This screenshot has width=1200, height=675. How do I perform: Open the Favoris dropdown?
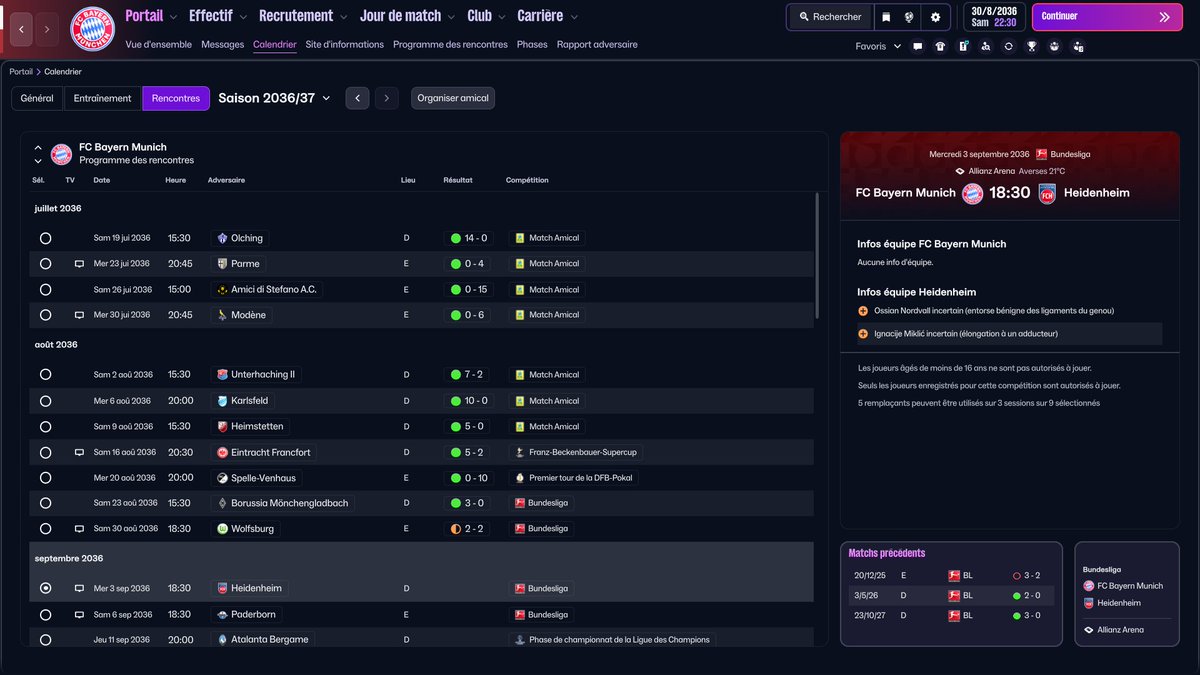click(x=878, y=46)
